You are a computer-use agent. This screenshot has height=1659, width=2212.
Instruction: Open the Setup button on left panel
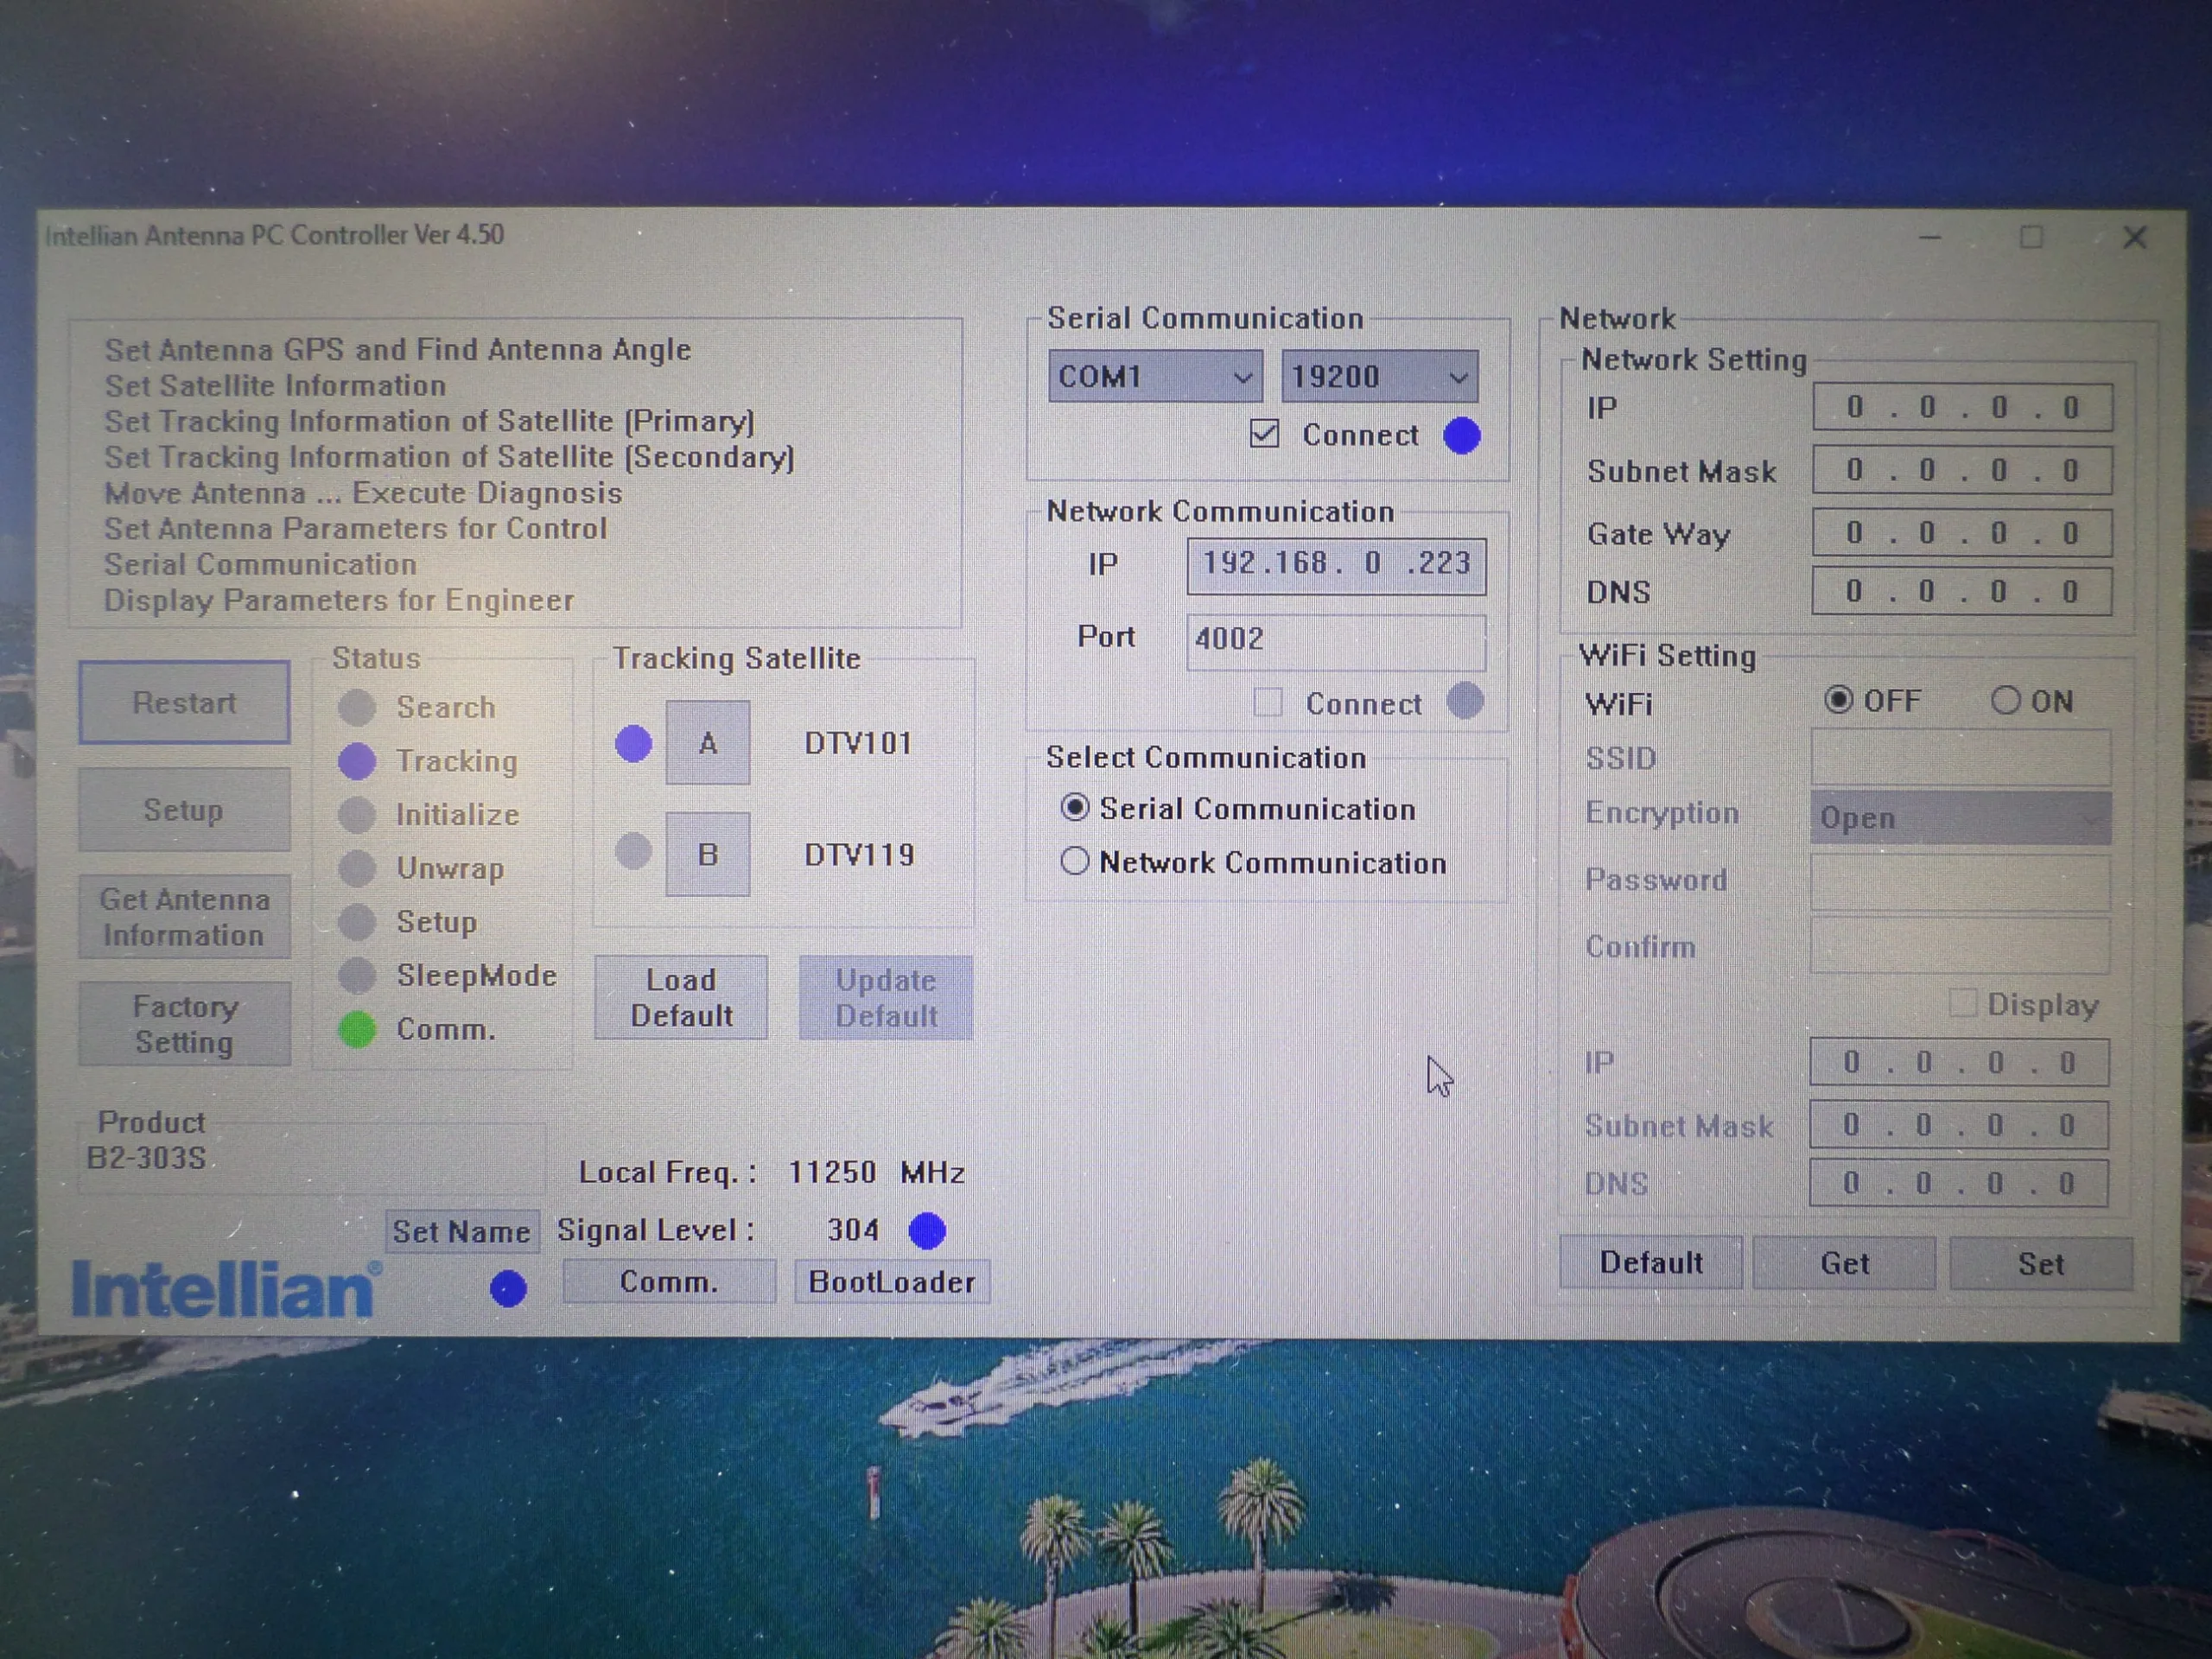[x=184, y=809]
